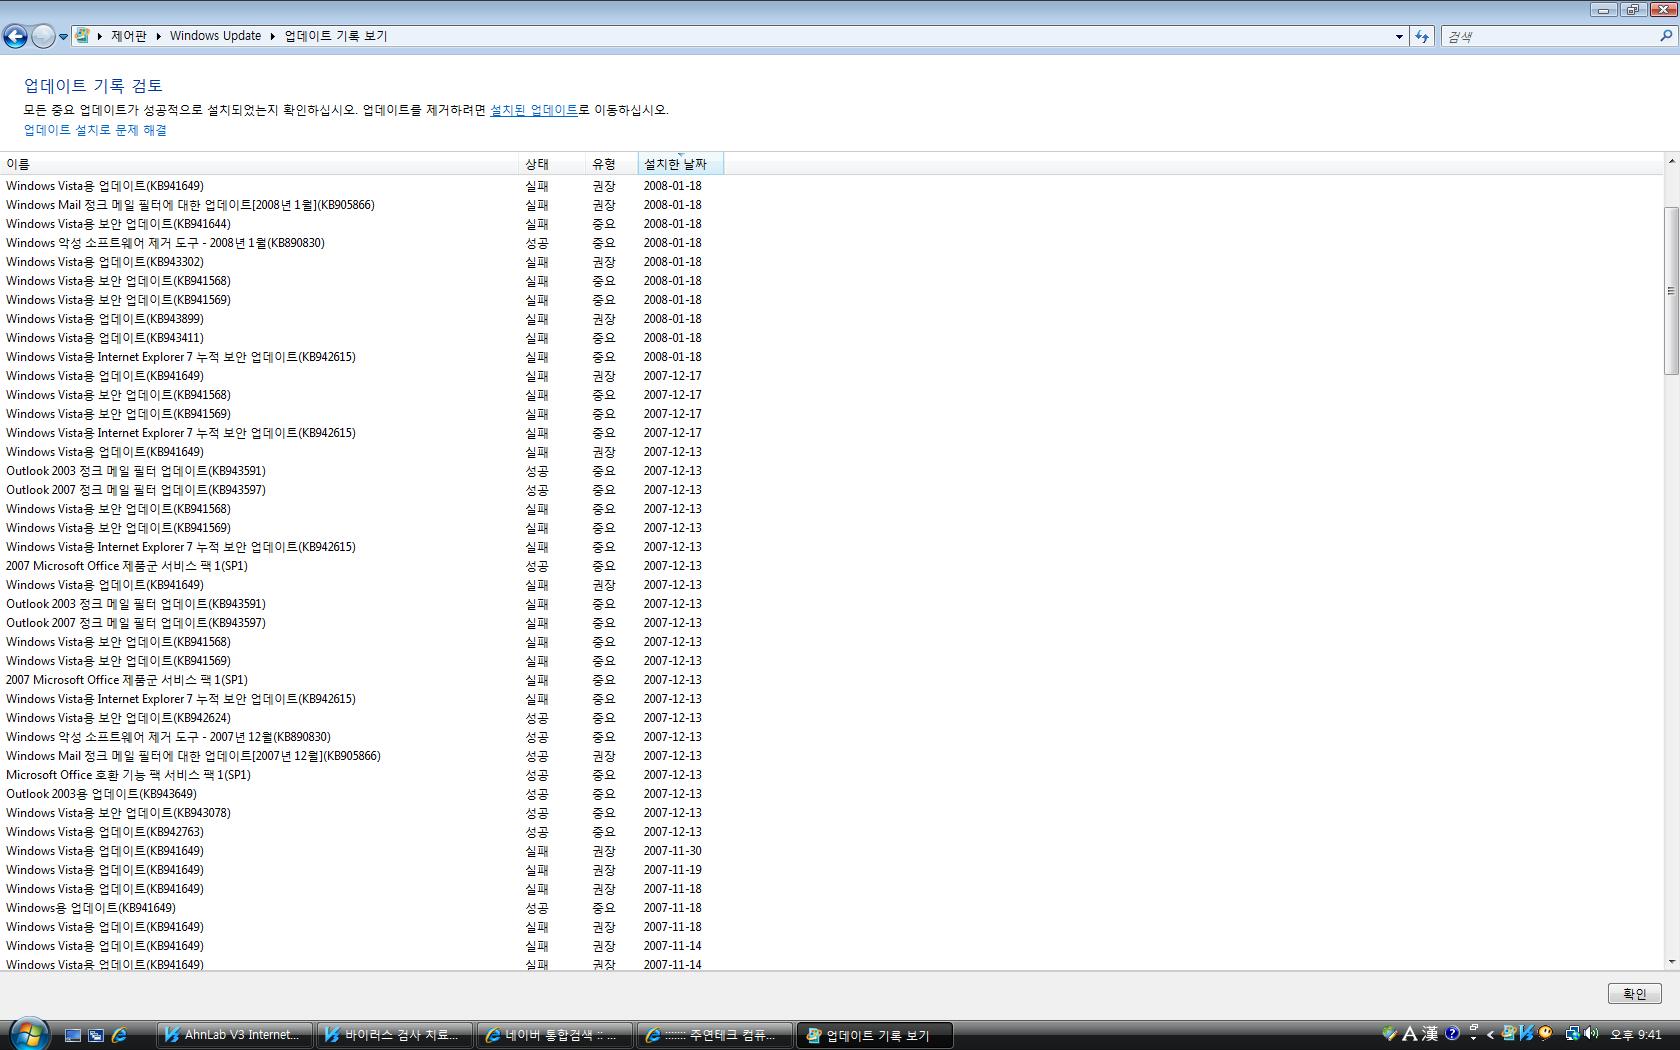Select the 제어판 breadcrumb
Viewport: 1680px width, 1050px height.
(128, 36)
